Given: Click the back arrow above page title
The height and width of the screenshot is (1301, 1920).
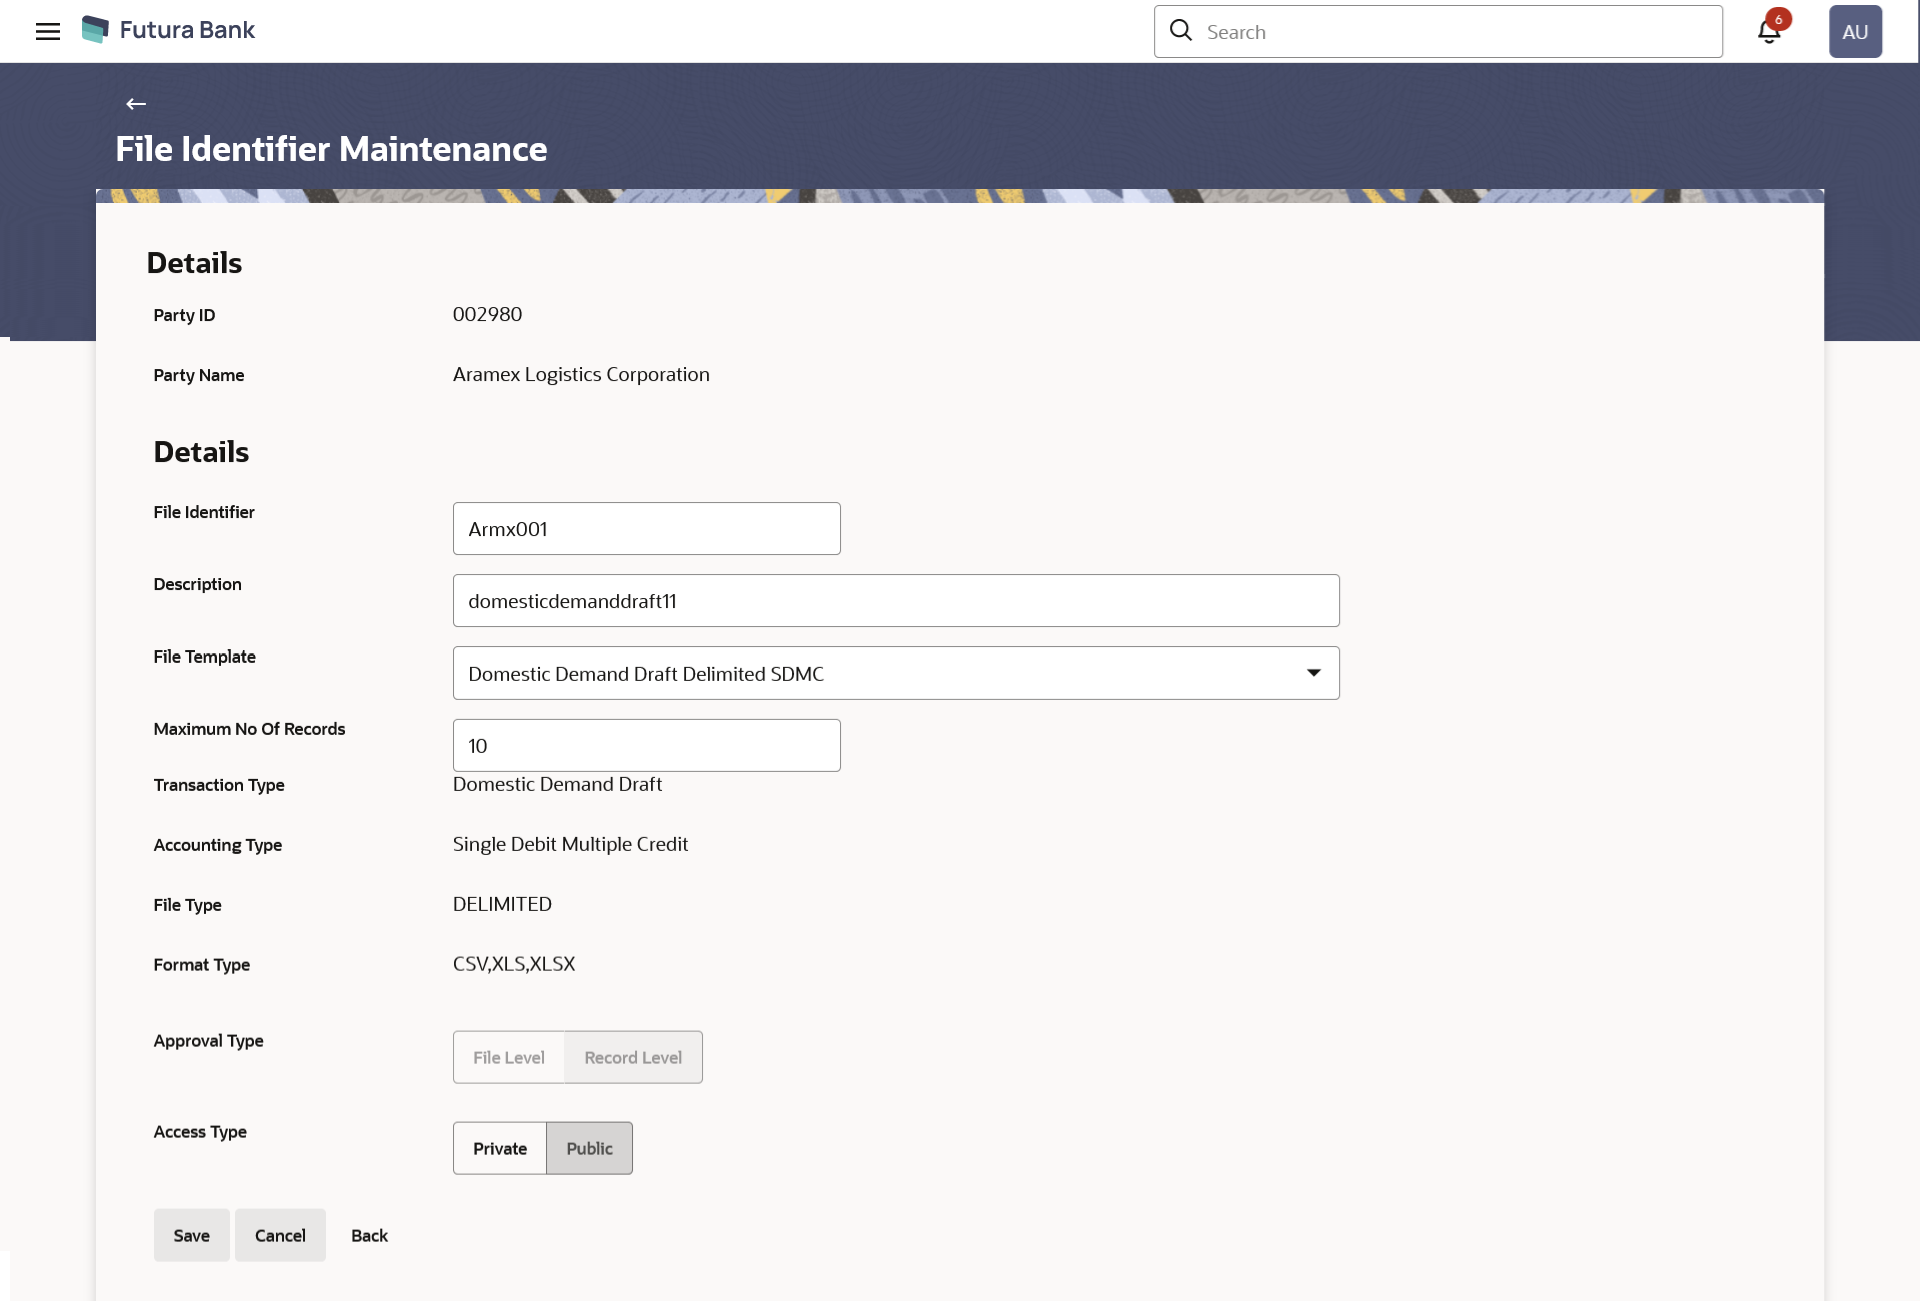Looking at the screenshot, I should click(136, 104).
